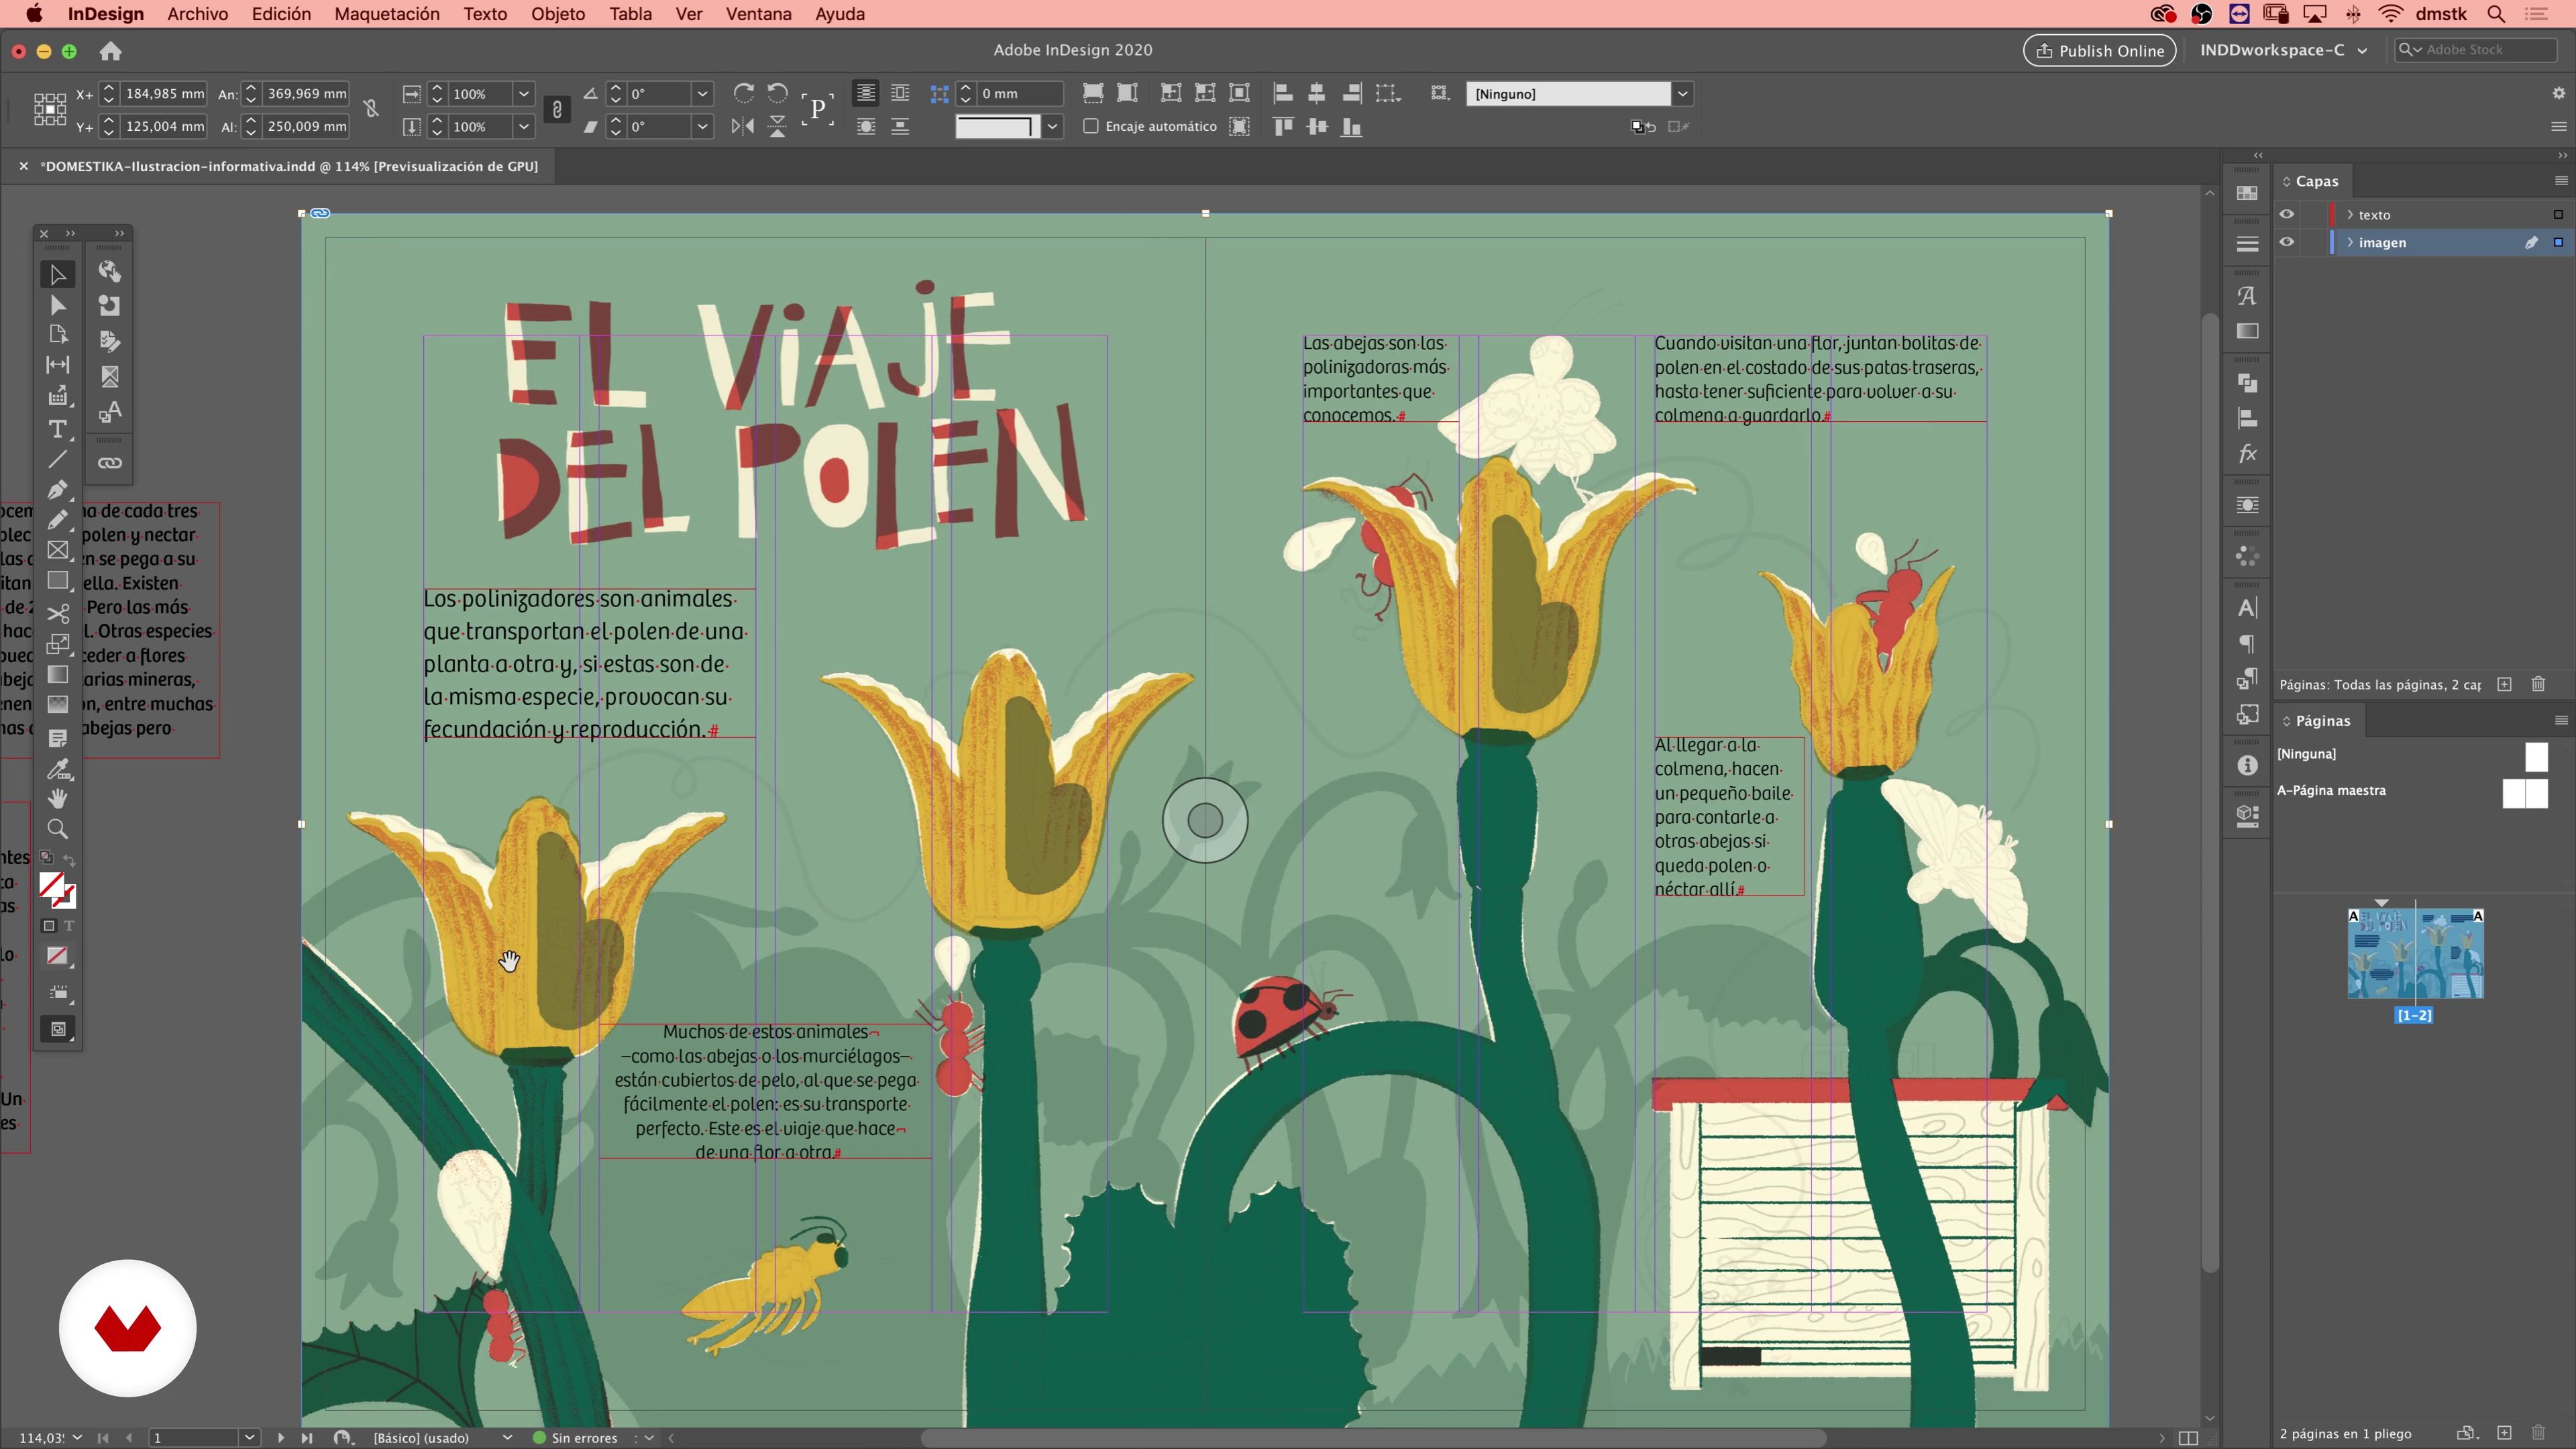
Task: Select the Gradient Swatch tool
Action: point(57,675)
